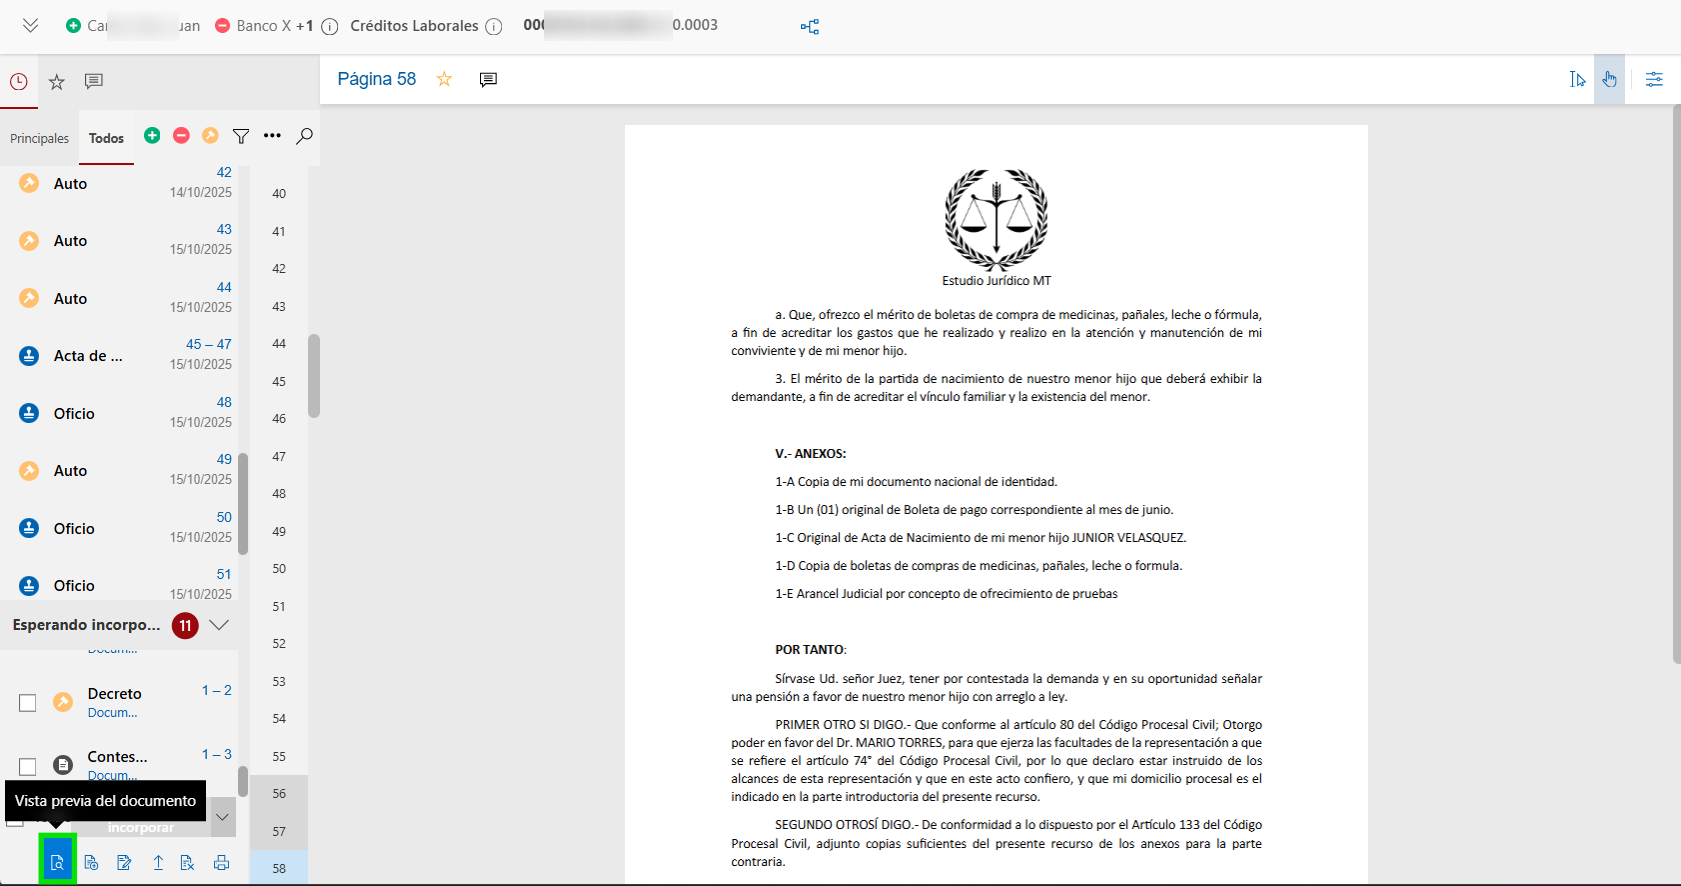Screen dimensions: 1681x886
Task: Click the search magnifier in document list
Action: click(304, 136)
